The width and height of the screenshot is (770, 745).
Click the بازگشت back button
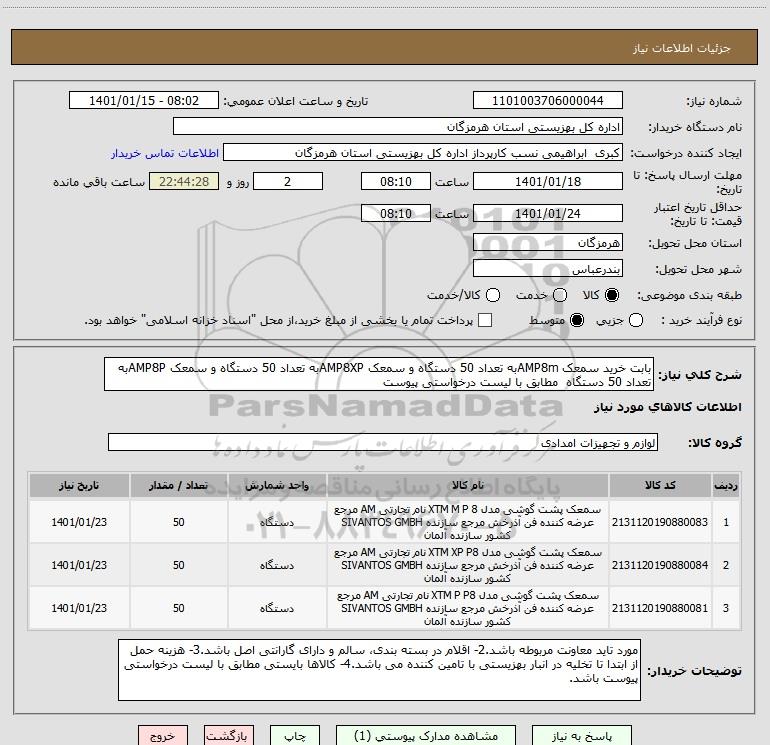click(228, 736)
